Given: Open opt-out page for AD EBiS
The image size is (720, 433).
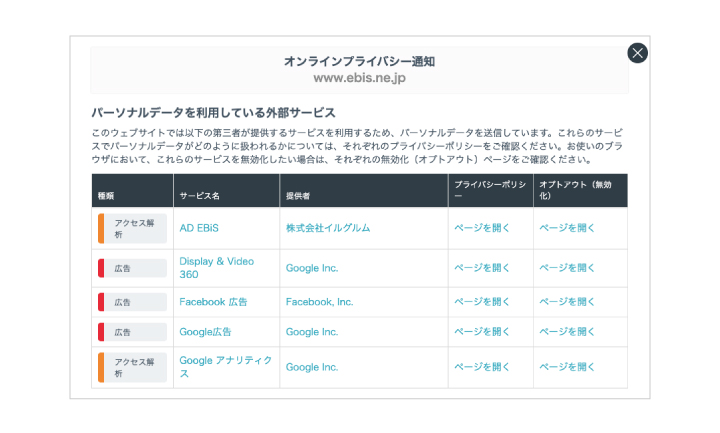Looking at the screenshot, I should click(x=567, y=228).
